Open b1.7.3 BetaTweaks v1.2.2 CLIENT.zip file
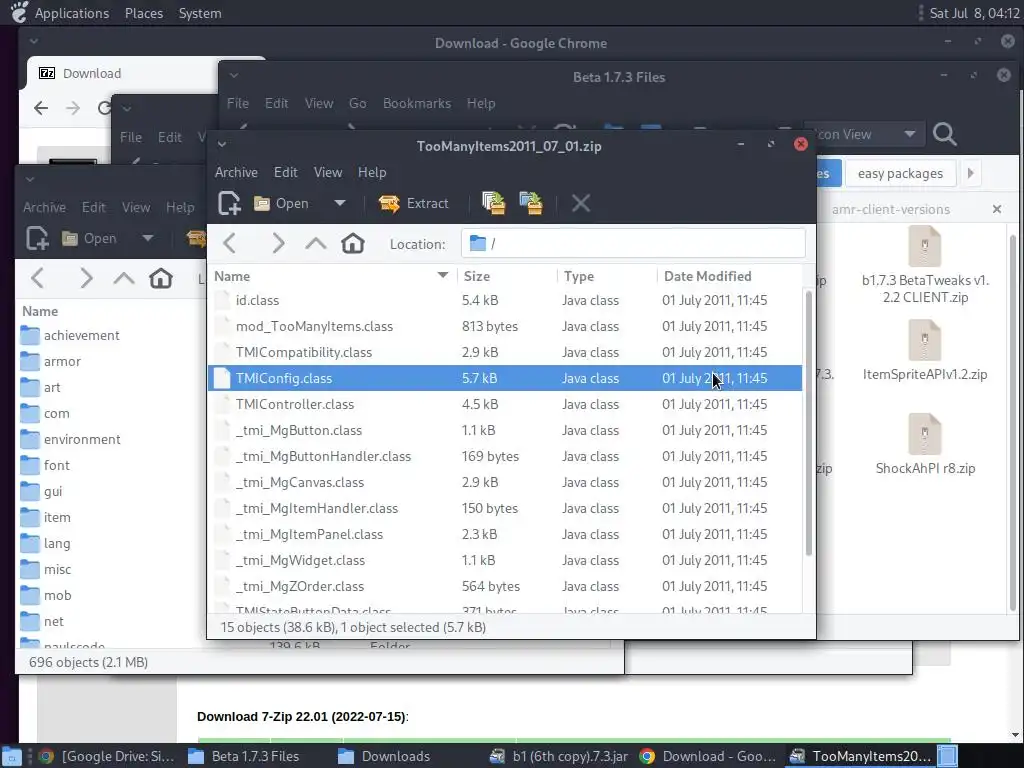Screen dimensions: 1024x768 coord(925,264)
